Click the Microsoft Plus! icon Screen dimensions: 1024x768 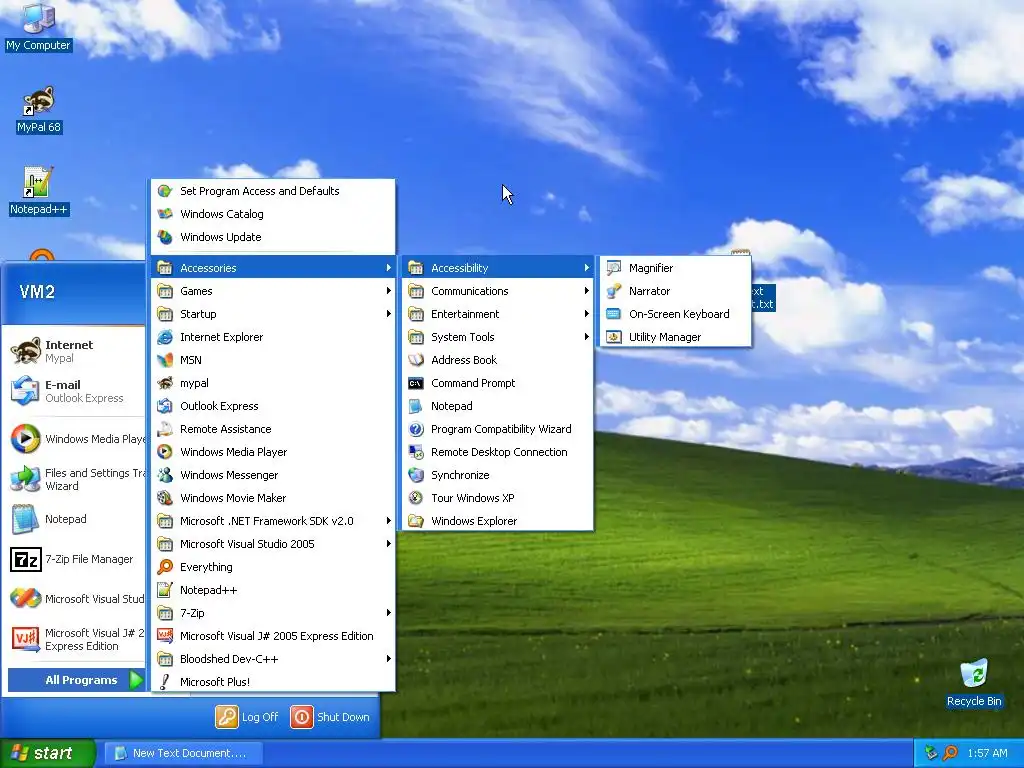165,682
